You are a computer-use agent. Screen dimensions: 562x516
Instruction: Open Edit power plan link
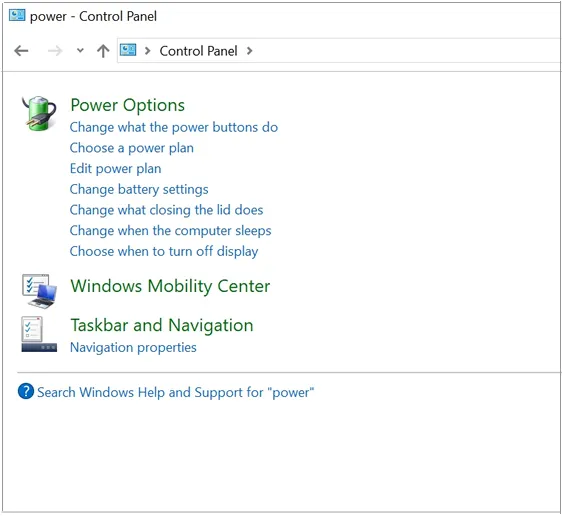point(115,168)
